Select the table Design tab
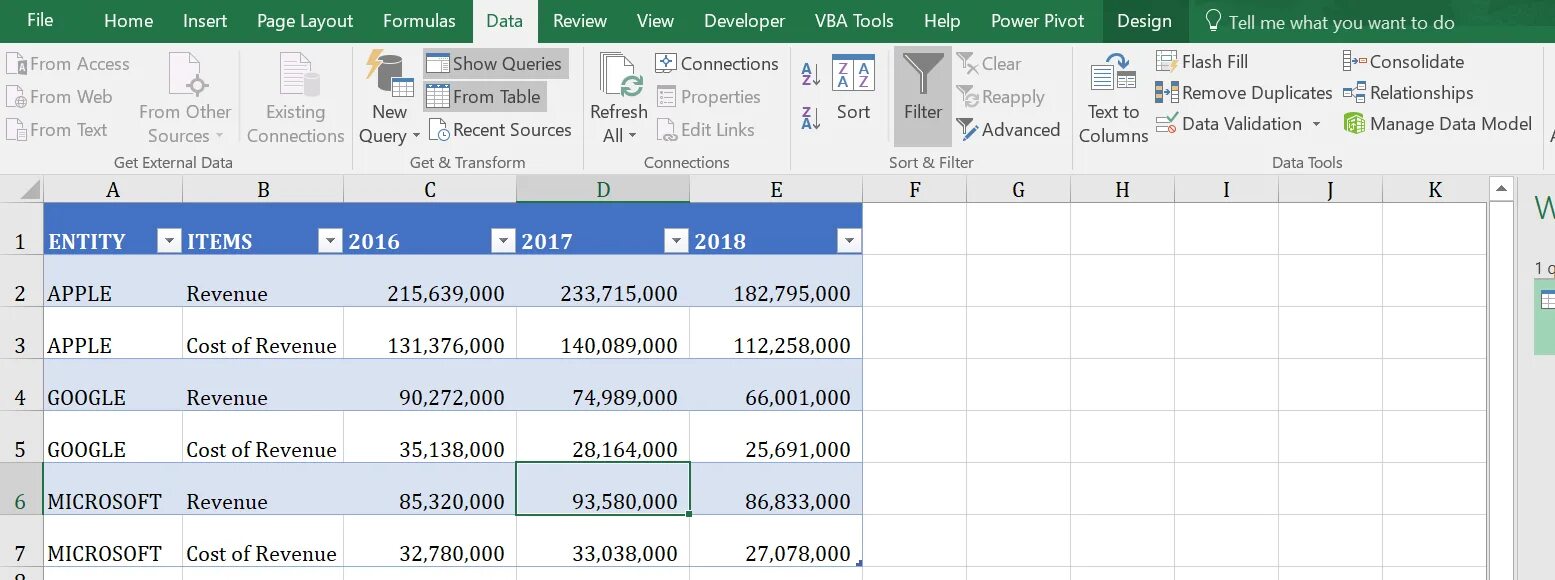Screen dimensions: 1555x580 tap(1144, 20)
